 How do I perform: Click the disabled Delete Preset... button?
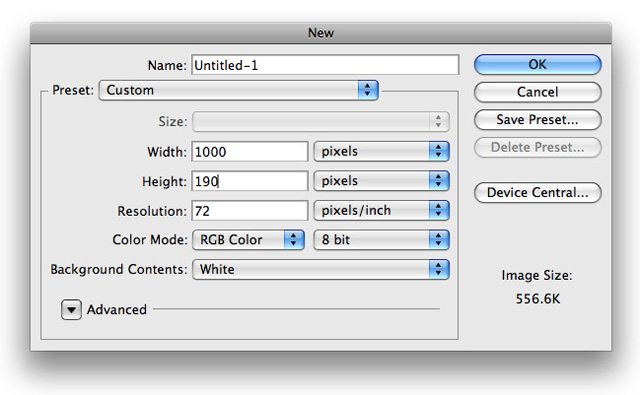coord(538,147)
